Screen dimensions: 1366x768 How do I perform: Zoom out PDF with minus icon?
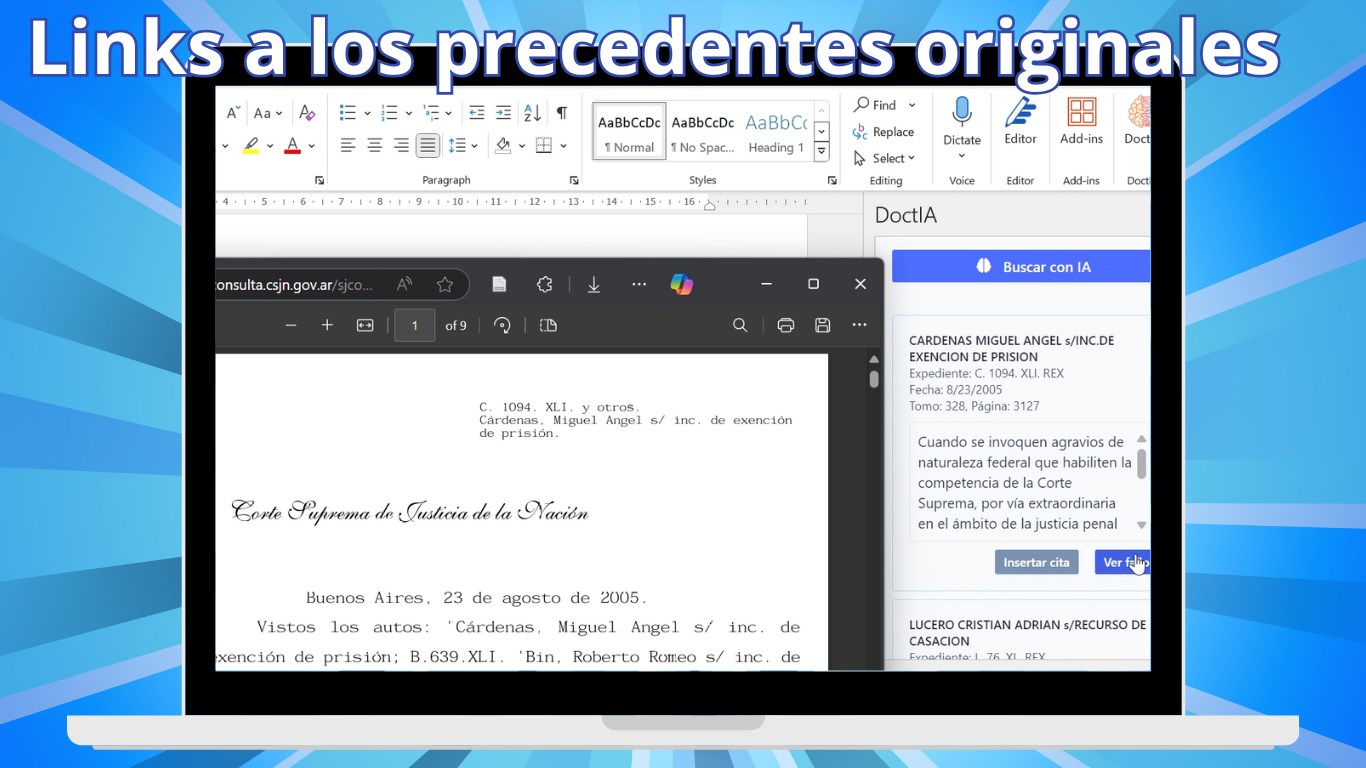click(x=291, y=325)
